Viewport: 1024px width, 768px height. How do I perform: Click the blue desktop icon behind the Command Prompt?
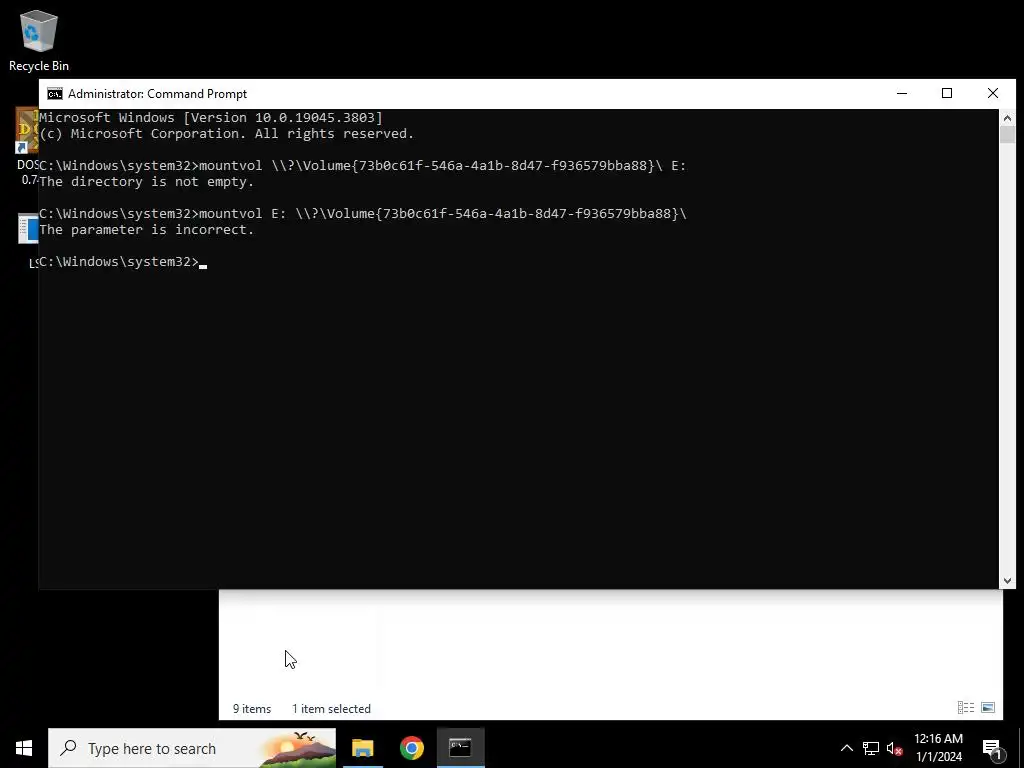(x=28, y=229)
